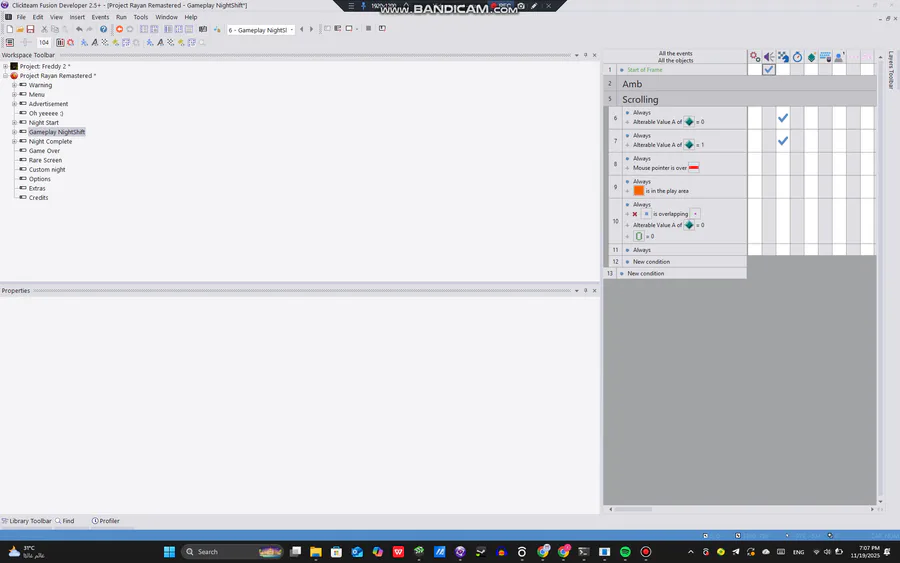Open the Tools menu
The height and width of the screenshot is (563, 900).
point(141,17)
